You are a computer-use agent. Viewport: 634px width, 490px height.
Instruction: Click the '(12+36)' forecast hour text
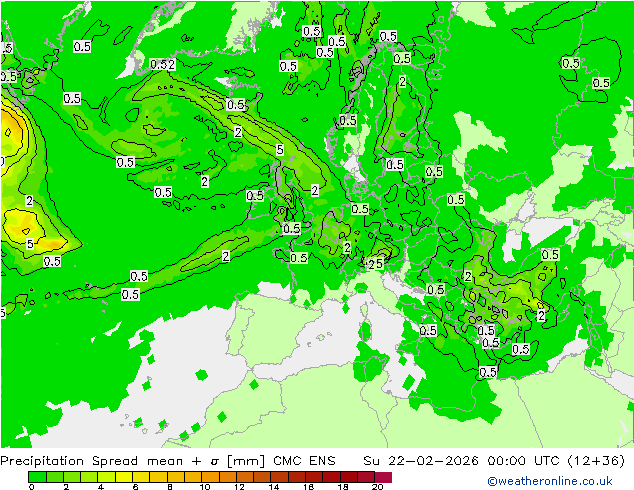[596, 461]
